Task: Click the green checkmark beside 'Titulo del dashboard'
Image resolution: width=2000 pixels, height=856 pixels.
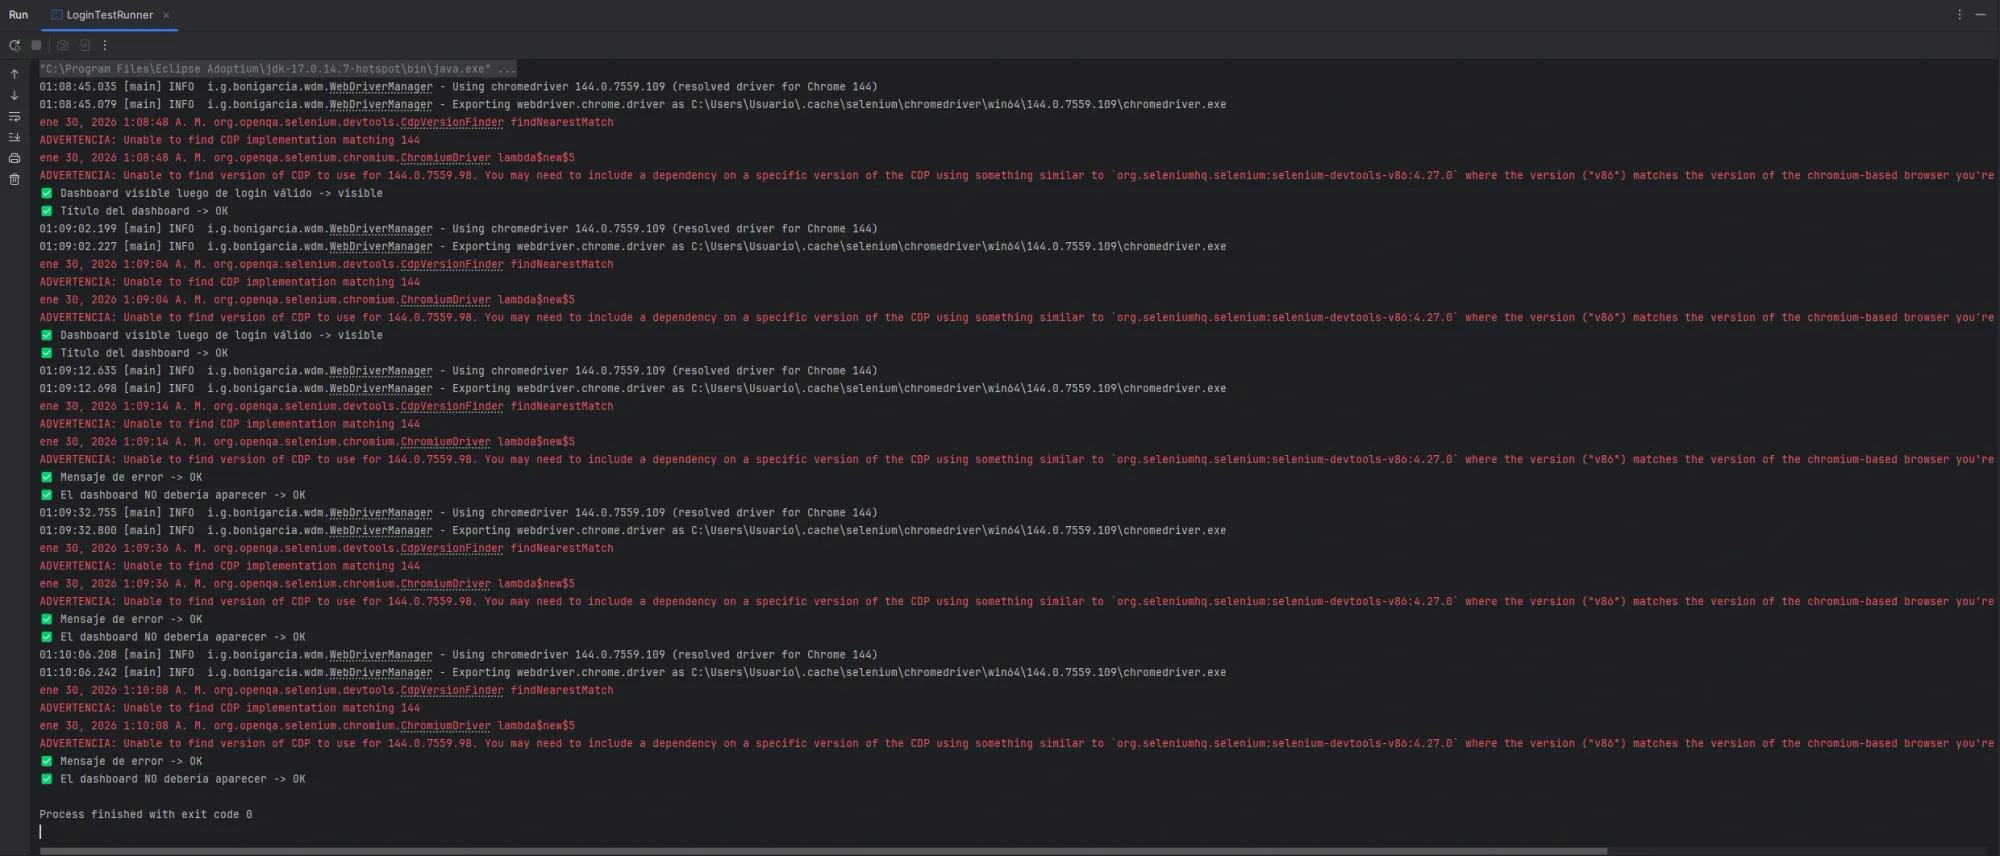Action: pos(46,210)
